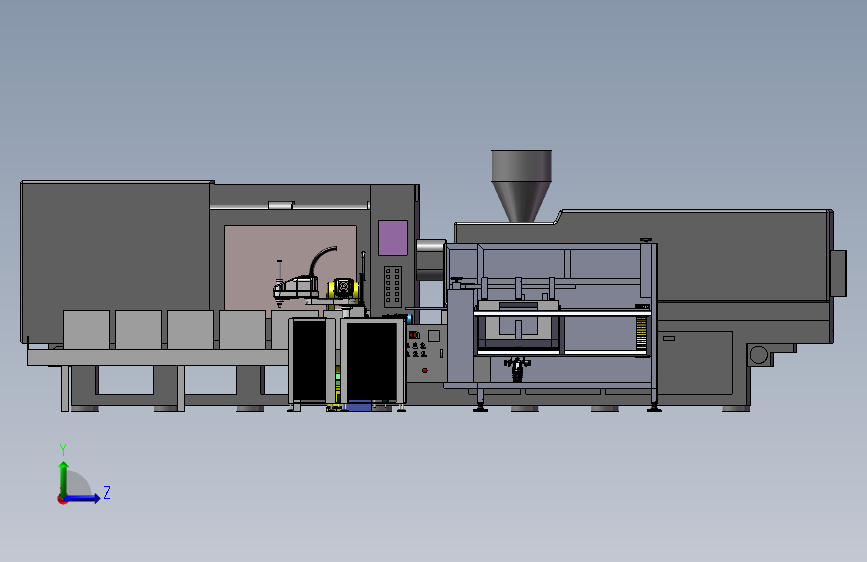Select the yellow motor on the robot
Image resolution: width=867 pixels, height=562 pixels.
coord(343,288)
